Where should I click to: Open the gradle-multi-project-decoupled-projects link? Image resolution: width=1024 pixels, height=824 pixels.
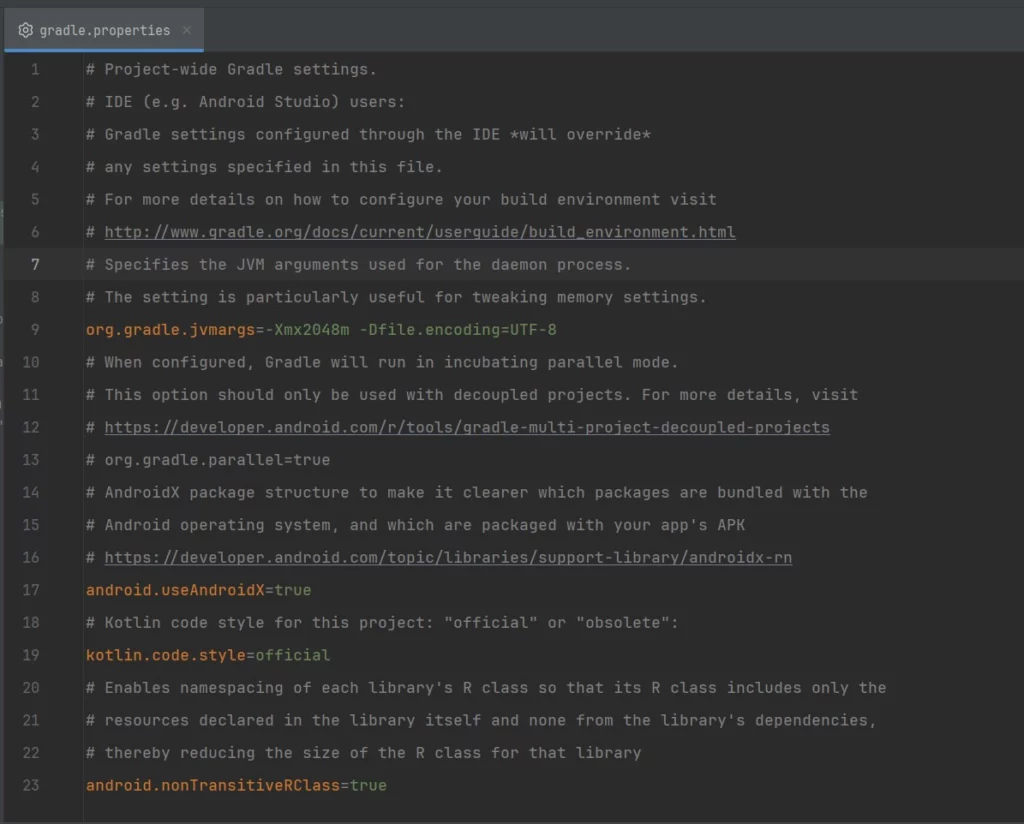pos(466,427)
